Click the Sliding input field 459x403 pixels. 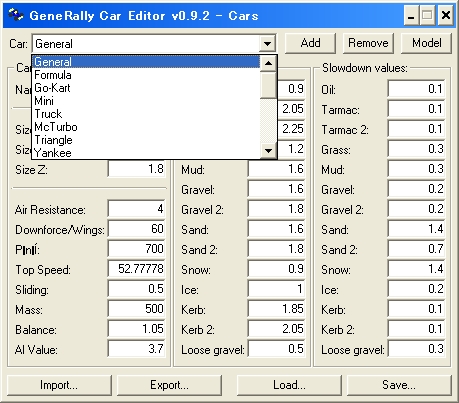(x=137, y=289)
